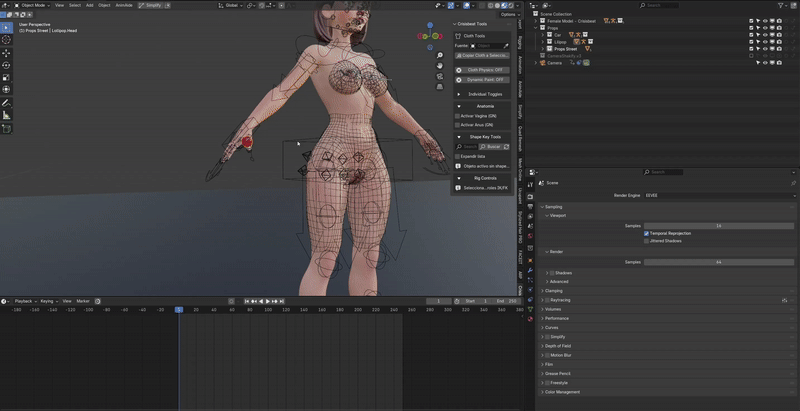Select the Transform tool
Screen dimensions: 800x411
click(6, 90)
